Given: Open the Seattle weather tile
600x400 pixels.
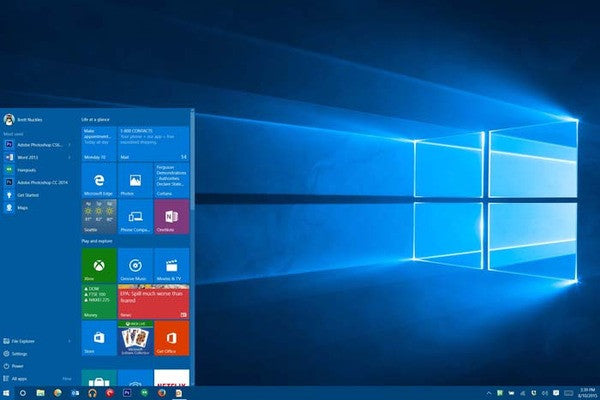Looking at the screenshot, I should click(99, 217).
